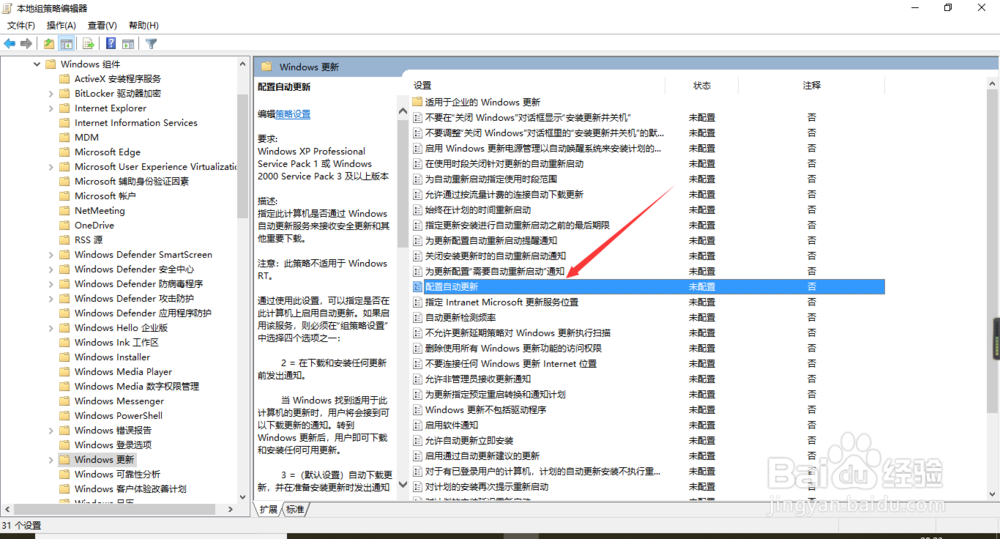
Task: Select Windows Messenger in tree
Action: (x=119, y=401)
